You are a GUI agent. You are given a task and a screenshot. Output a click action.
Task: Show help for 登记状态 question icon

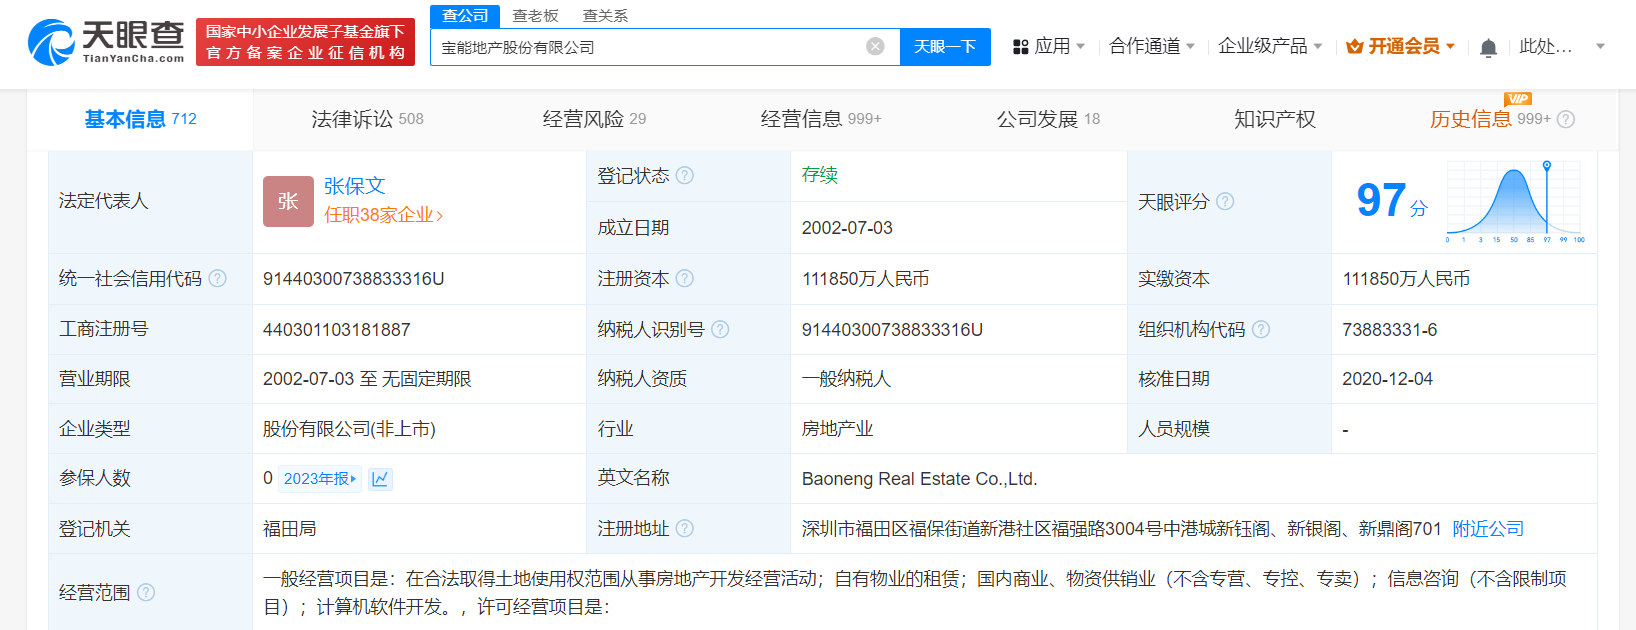685,175
